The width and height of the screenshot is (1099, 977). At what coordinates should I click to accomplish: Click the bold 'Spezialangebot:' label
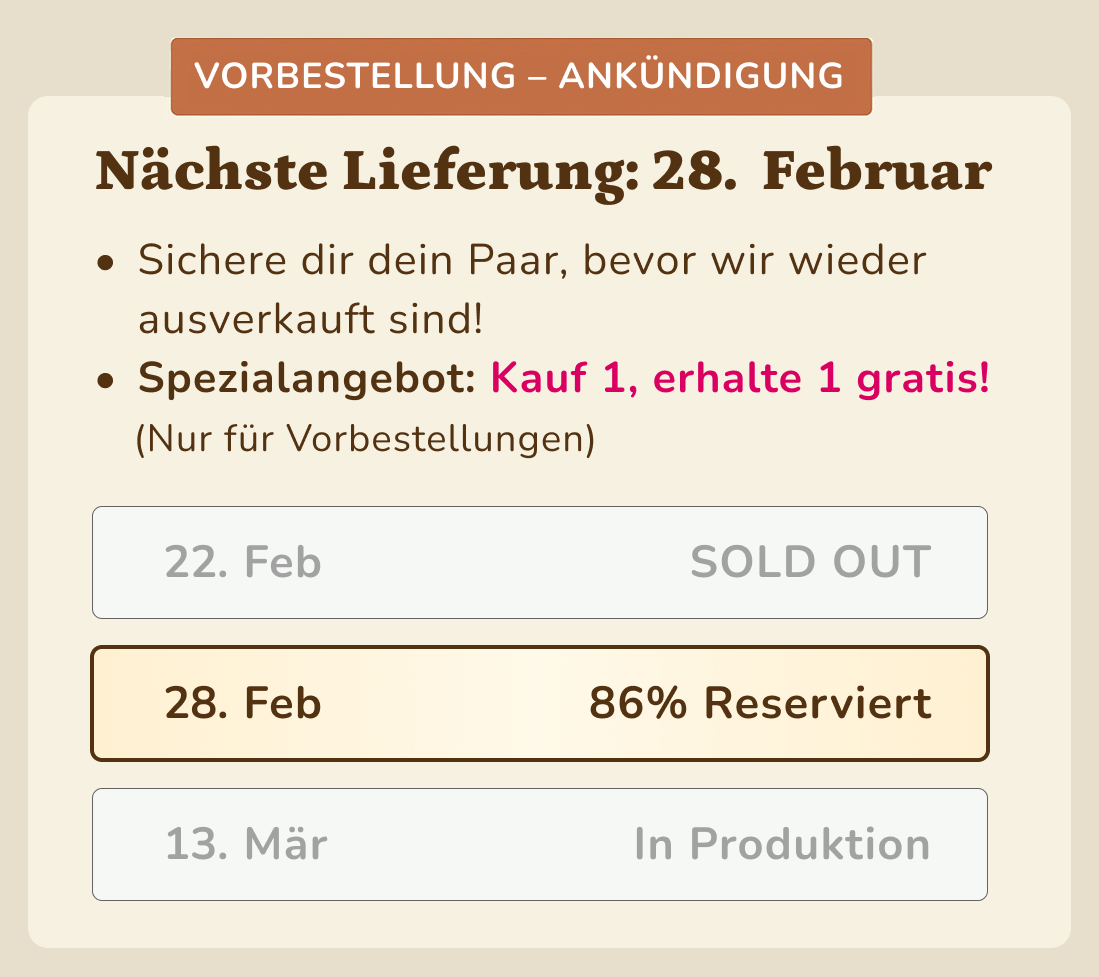306,380
